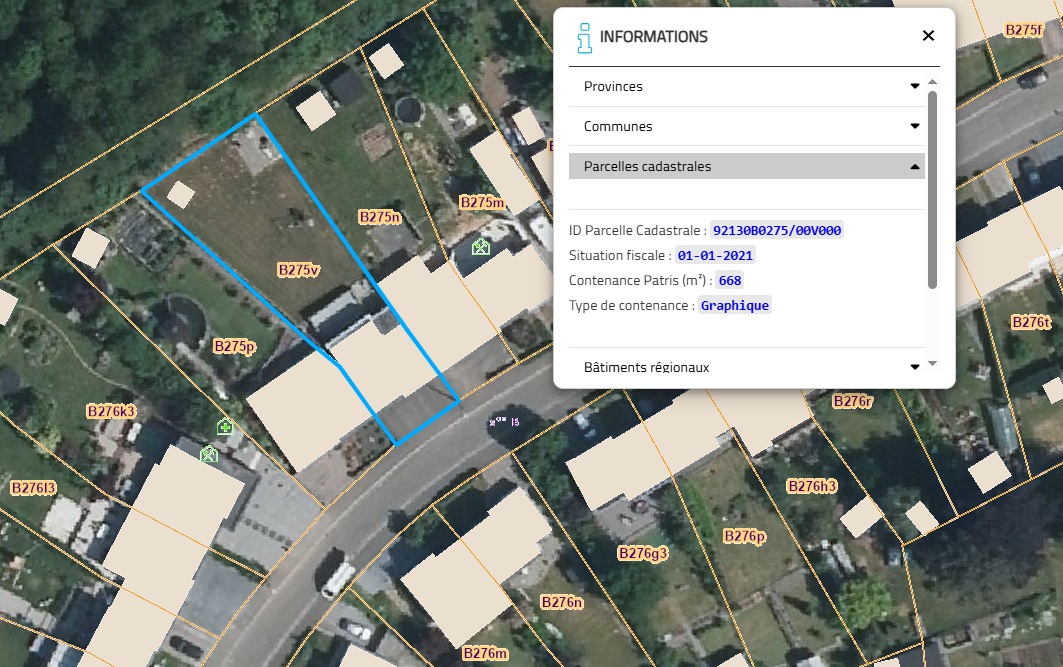Click the B275v parcel label
This screenshot has height=667, width=1063.
click(x=298, y=270)
